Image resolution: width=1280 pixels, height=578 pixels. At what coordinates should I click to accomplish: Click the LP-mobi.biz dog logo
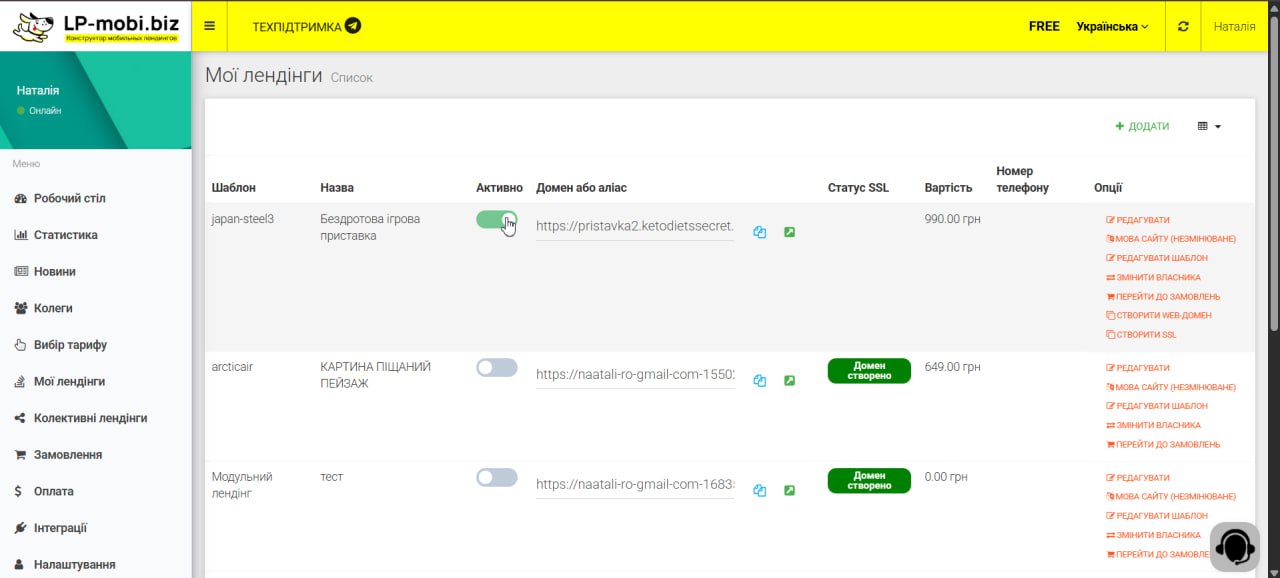[34, 27]
